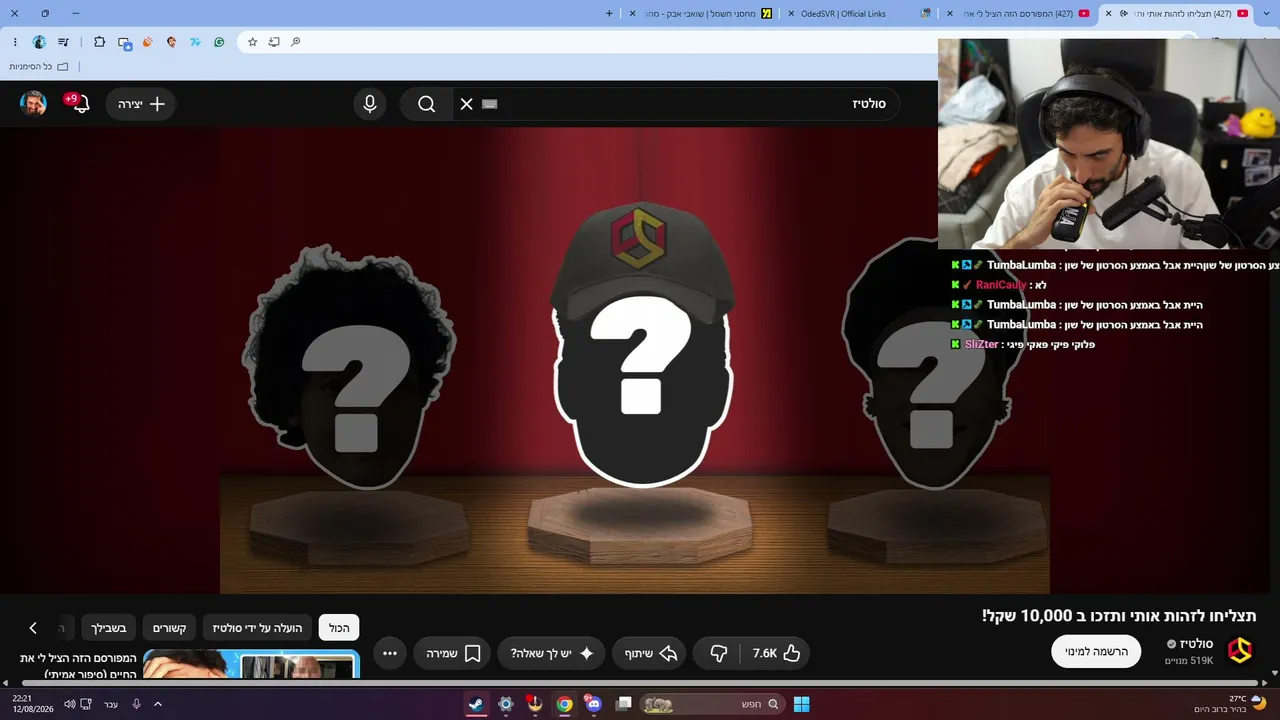Open the סולטיז channel name link
The width and height of the screenshot is (1280, 720).
(1197, 644)
